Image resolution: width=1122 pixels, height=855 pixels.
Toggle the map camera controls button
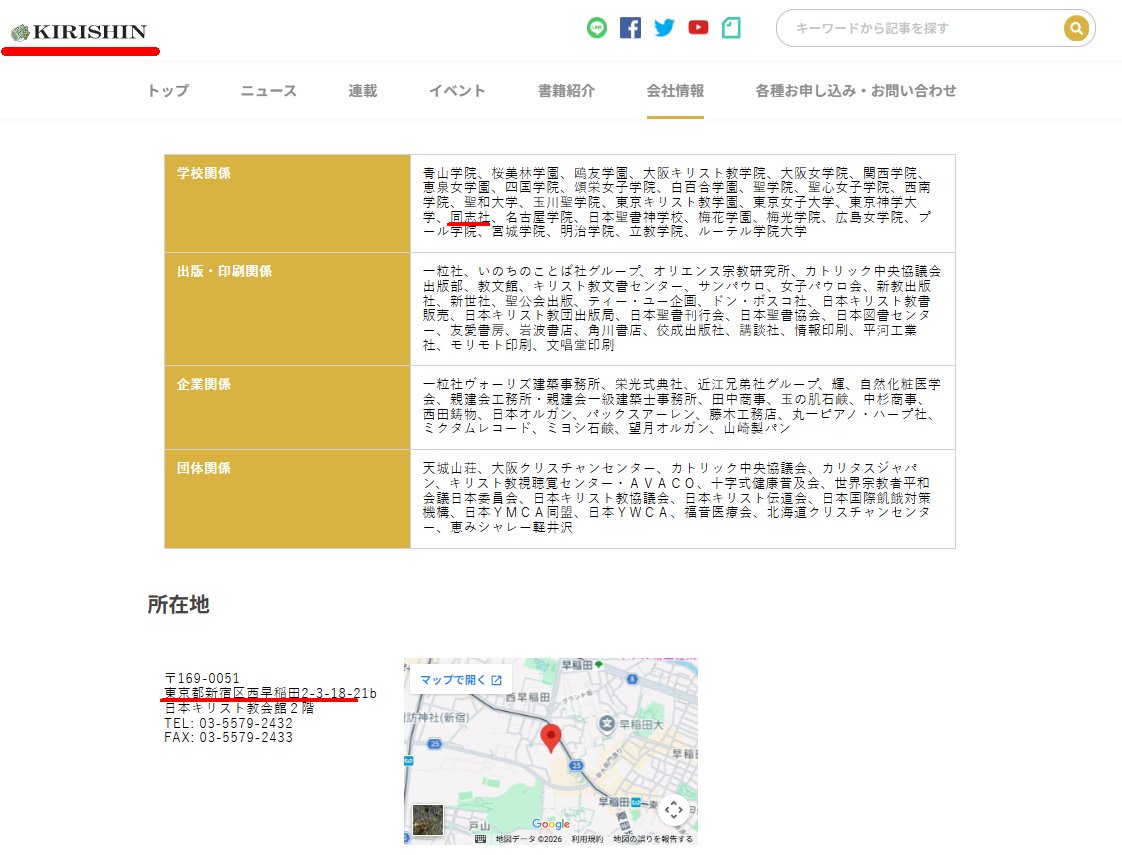point(673,810)
